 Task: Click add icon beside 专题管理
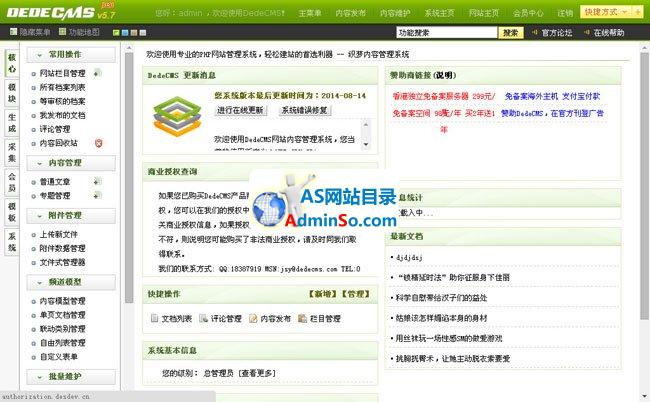[97, 195]
